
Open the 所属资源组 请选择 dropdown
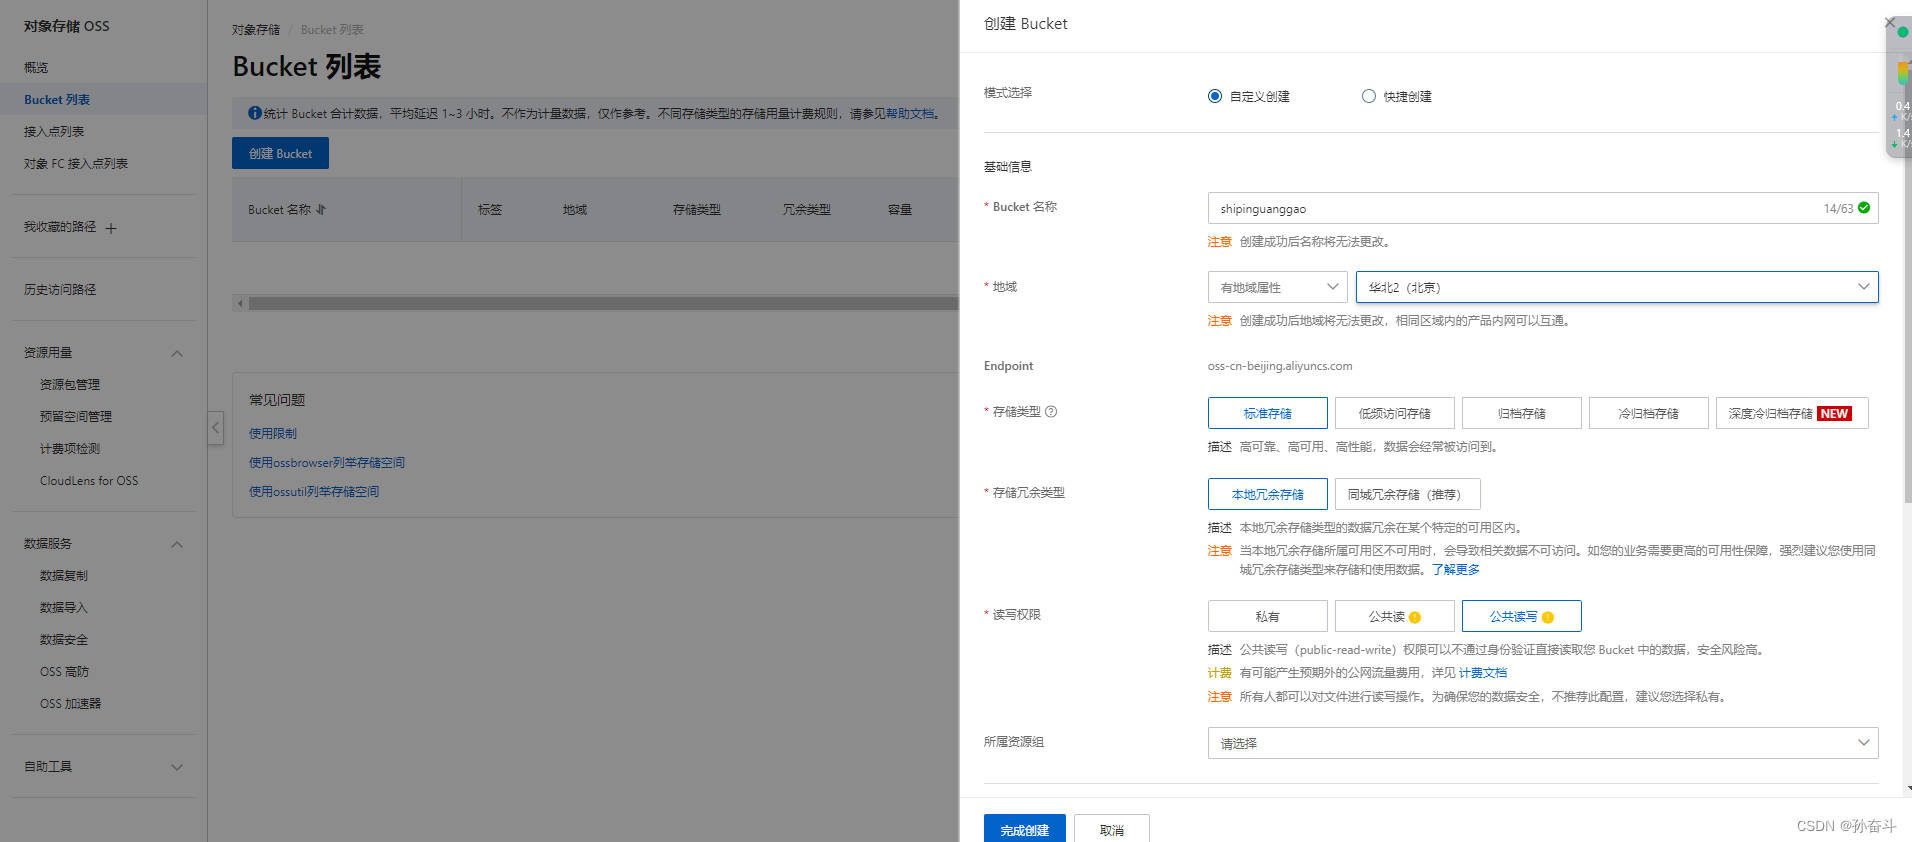point(1543,743)
